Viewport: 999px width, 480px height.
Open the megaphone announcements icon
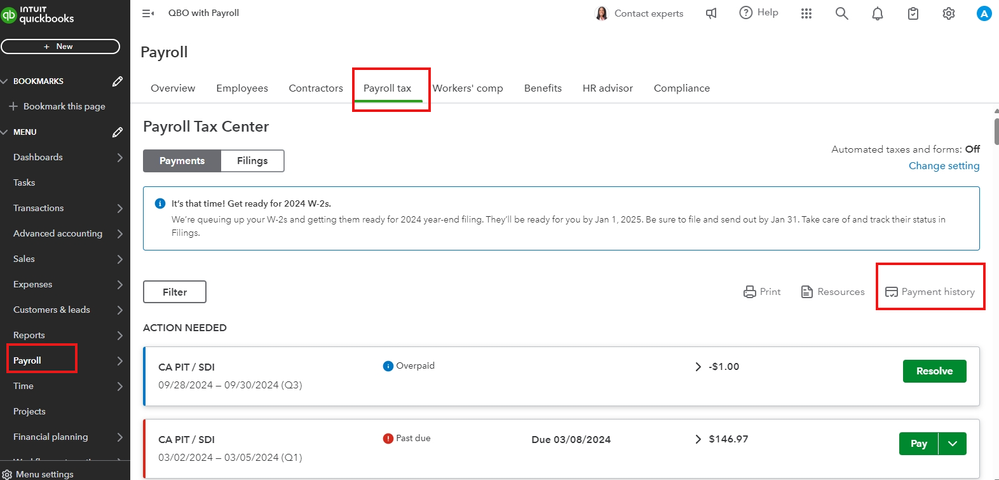pos(711,13)
